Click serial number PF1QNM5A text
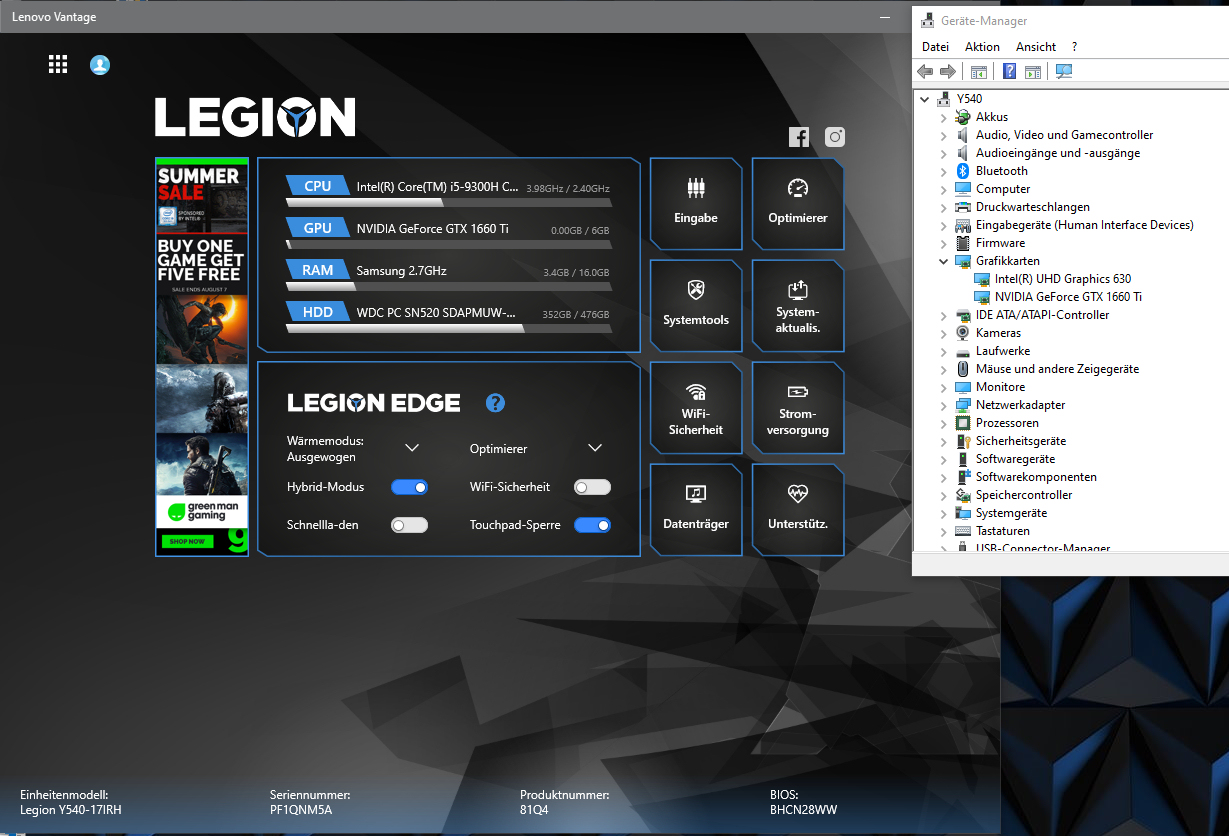This screenshot has width=1229, height=836. click(x=301, y=810)
